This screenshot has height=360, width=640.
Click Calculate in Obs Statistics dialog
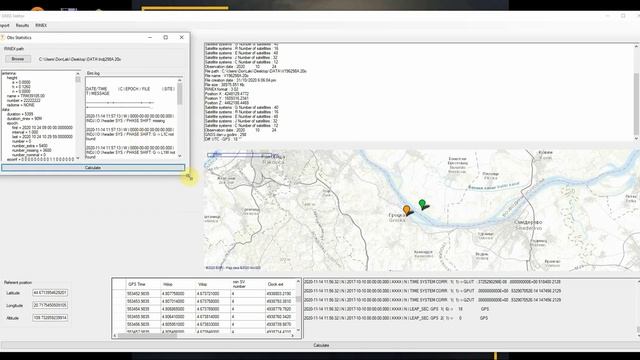point(93,168)
